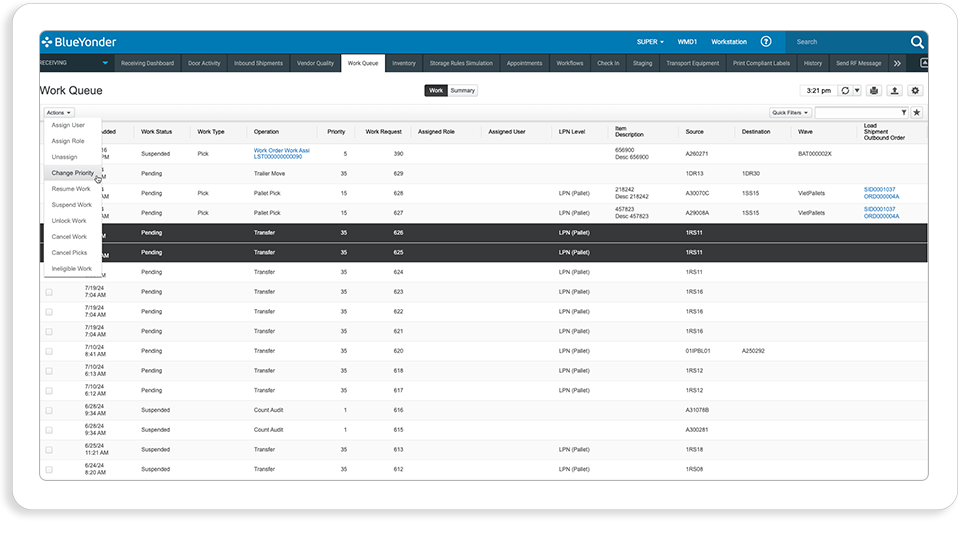Screen dimensions: 960x540
Task: Select Suspend Work in Actions menu
Action: tap(72, 204)
